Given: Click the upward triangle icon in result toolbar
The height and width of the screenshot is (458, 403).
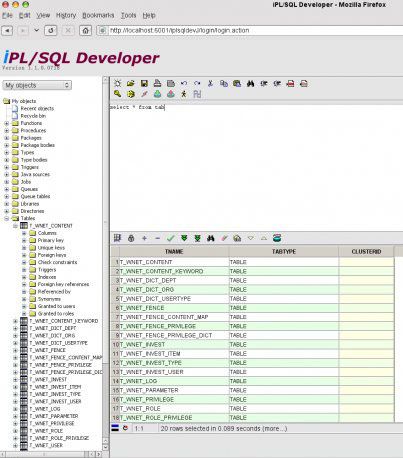Looking at the screenshot, I should coord(264,238).
